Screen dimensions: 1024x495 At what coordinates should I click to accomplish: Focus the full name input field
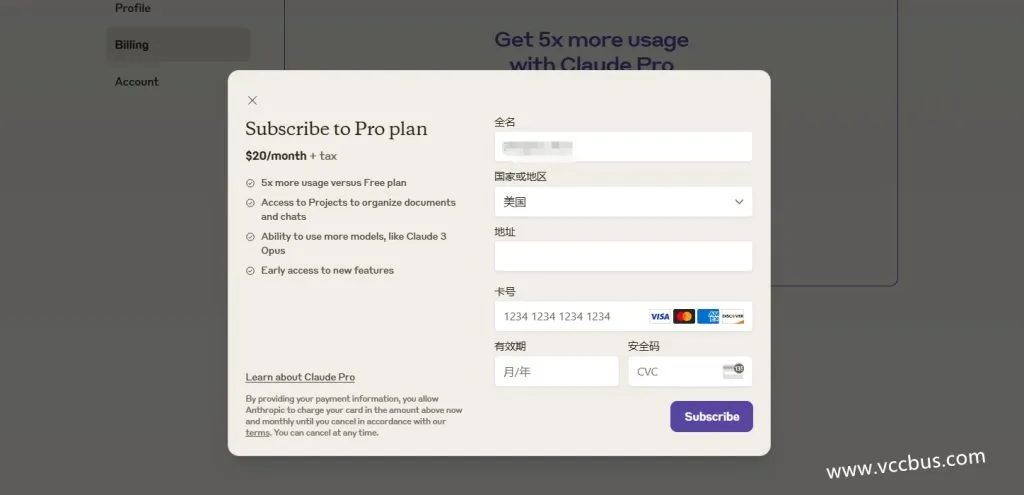(x=623, y=147)
